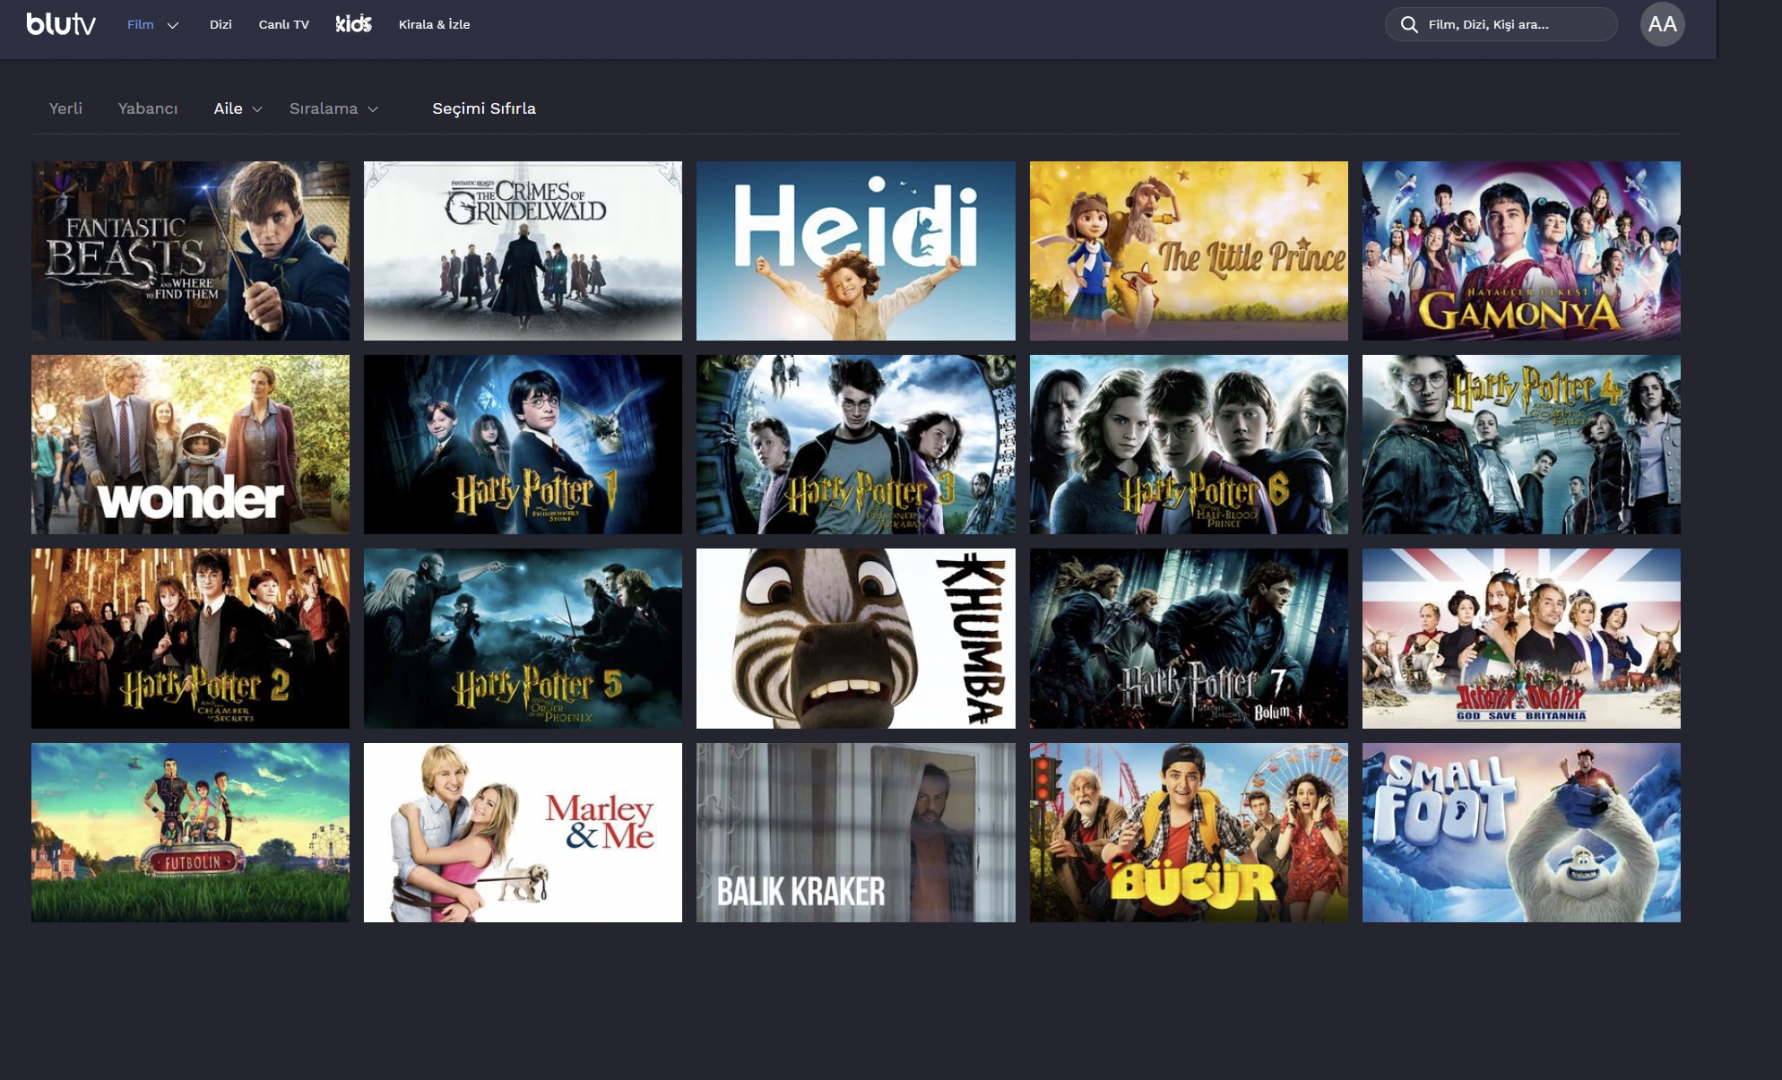
Task: Click the Seçimi Sıfırla button
Action: pos(484,108)
